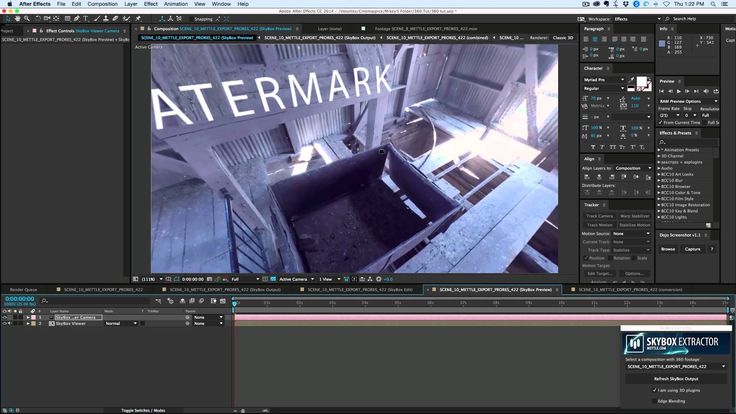Click the Spotlight search icon in menu bar

[x=715, y=4]
